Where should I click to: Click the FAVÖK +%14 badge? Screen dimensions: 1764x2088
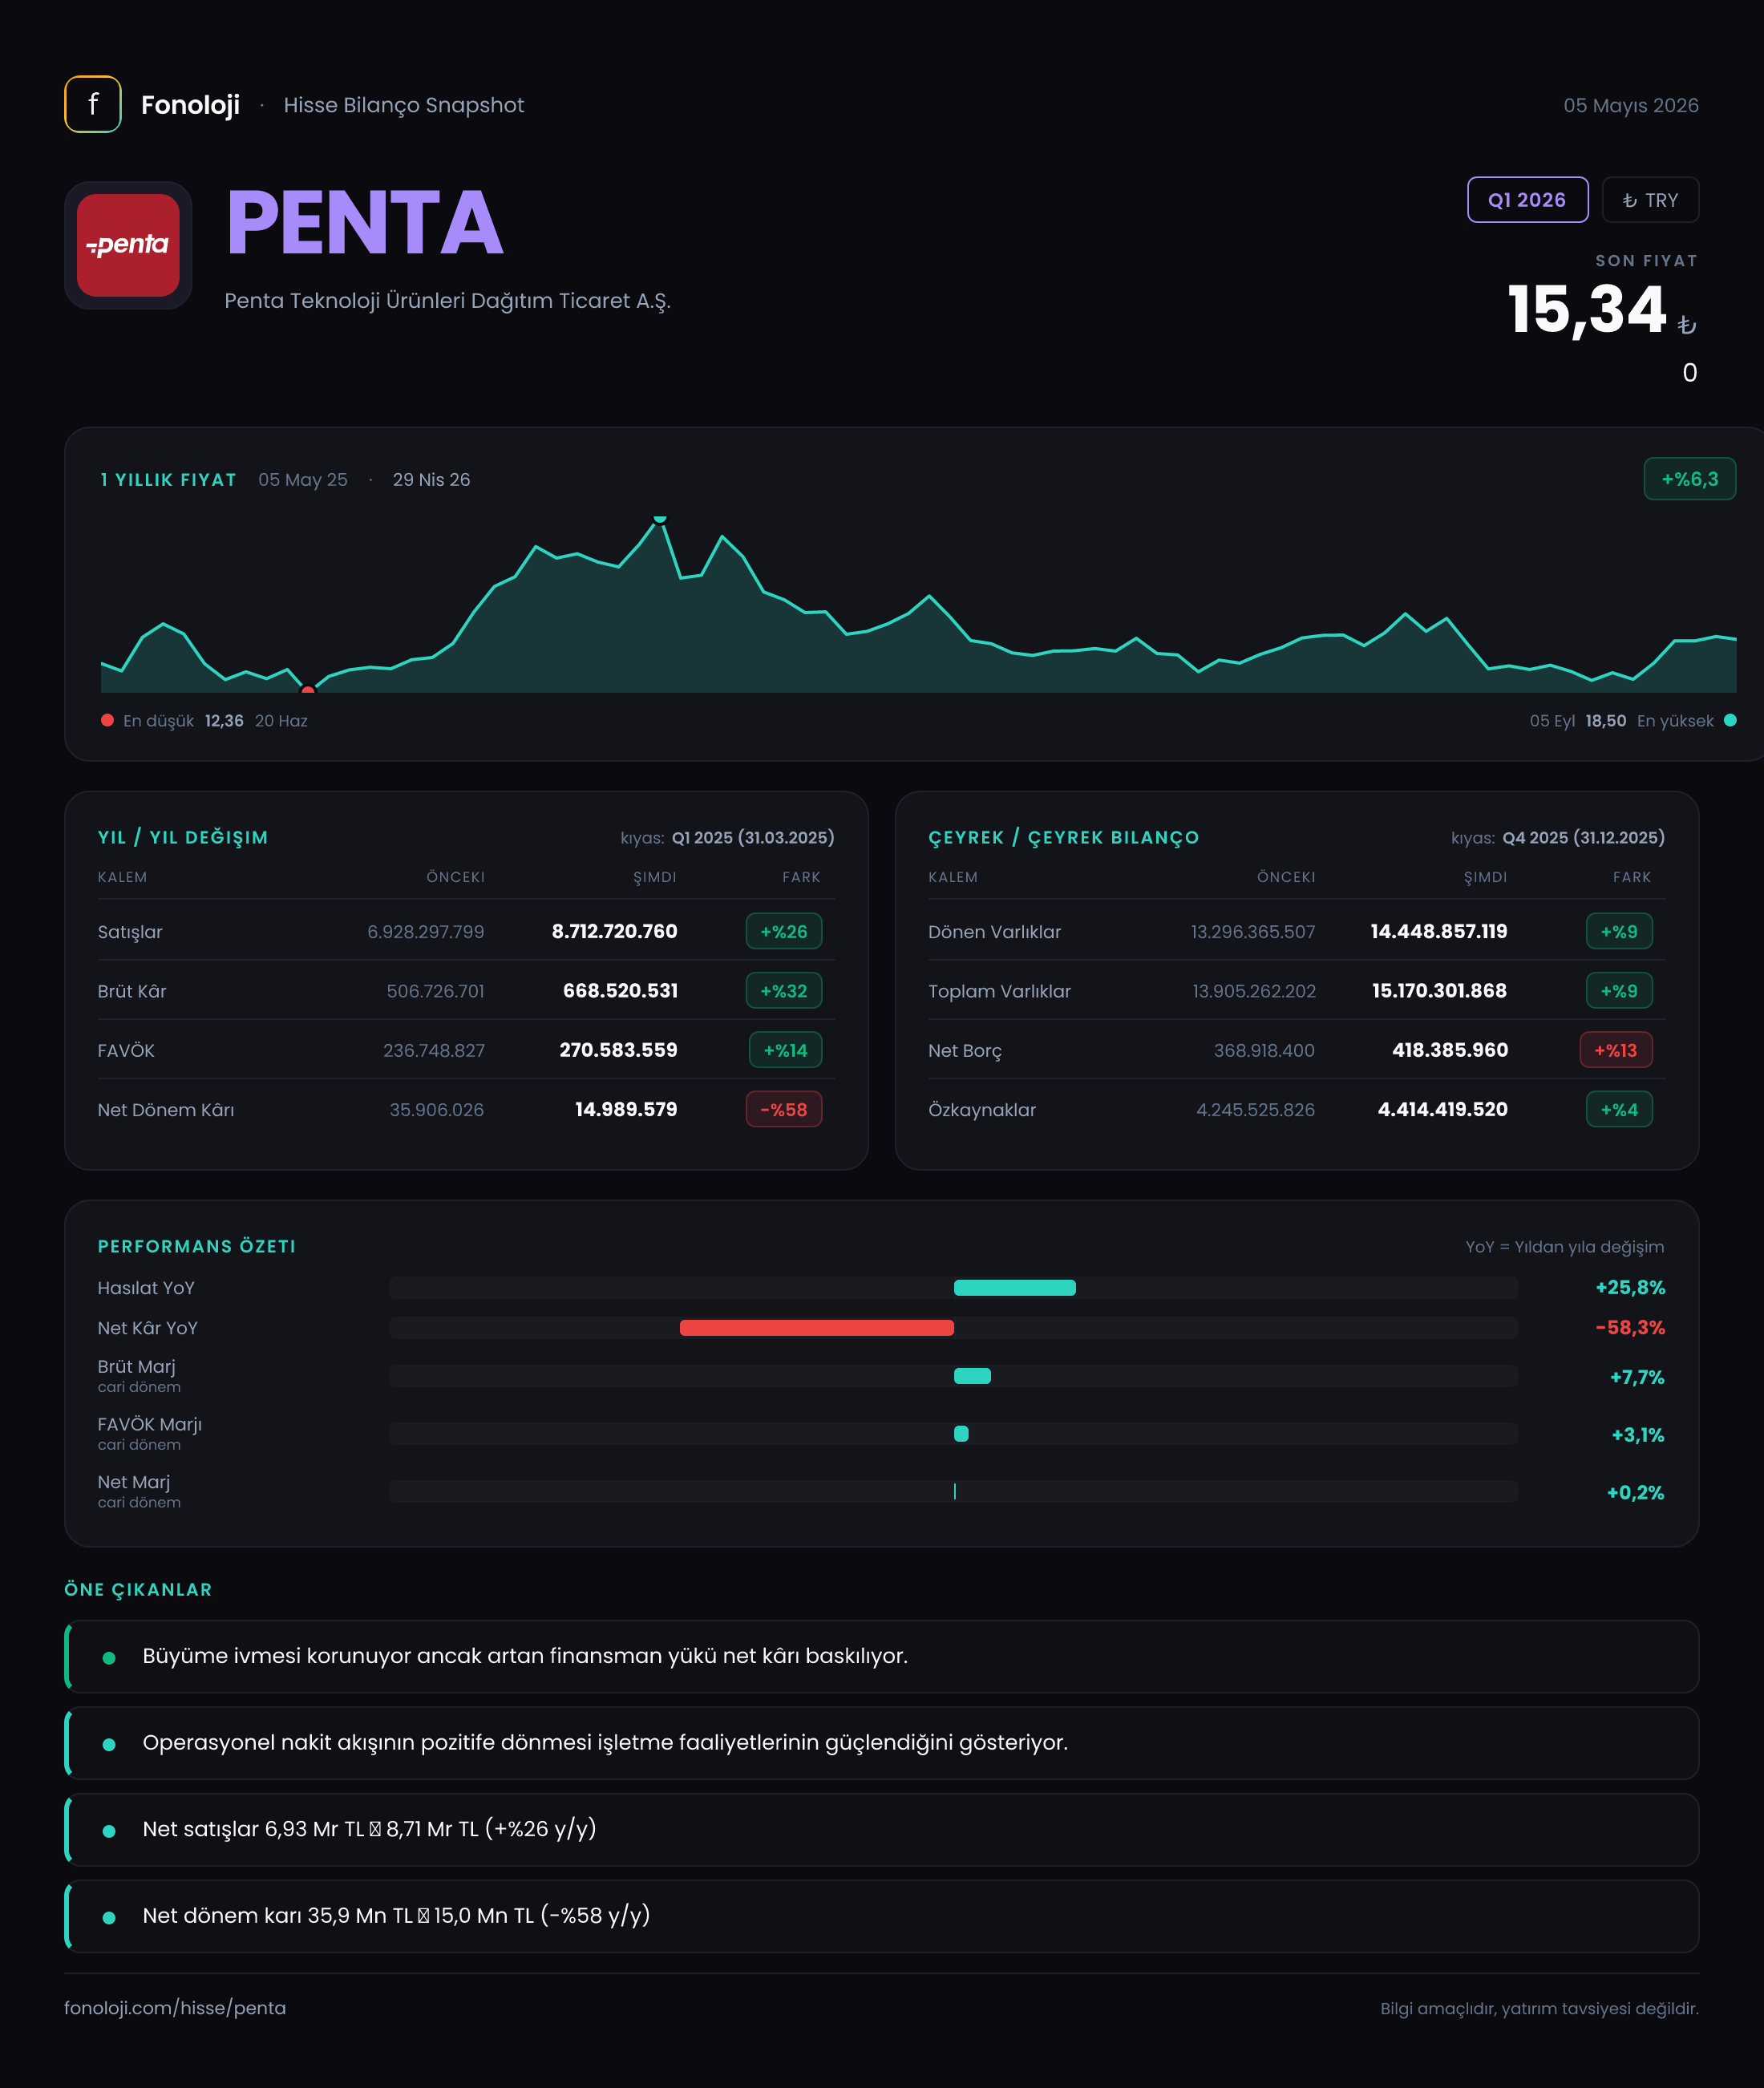[785, 1050]
